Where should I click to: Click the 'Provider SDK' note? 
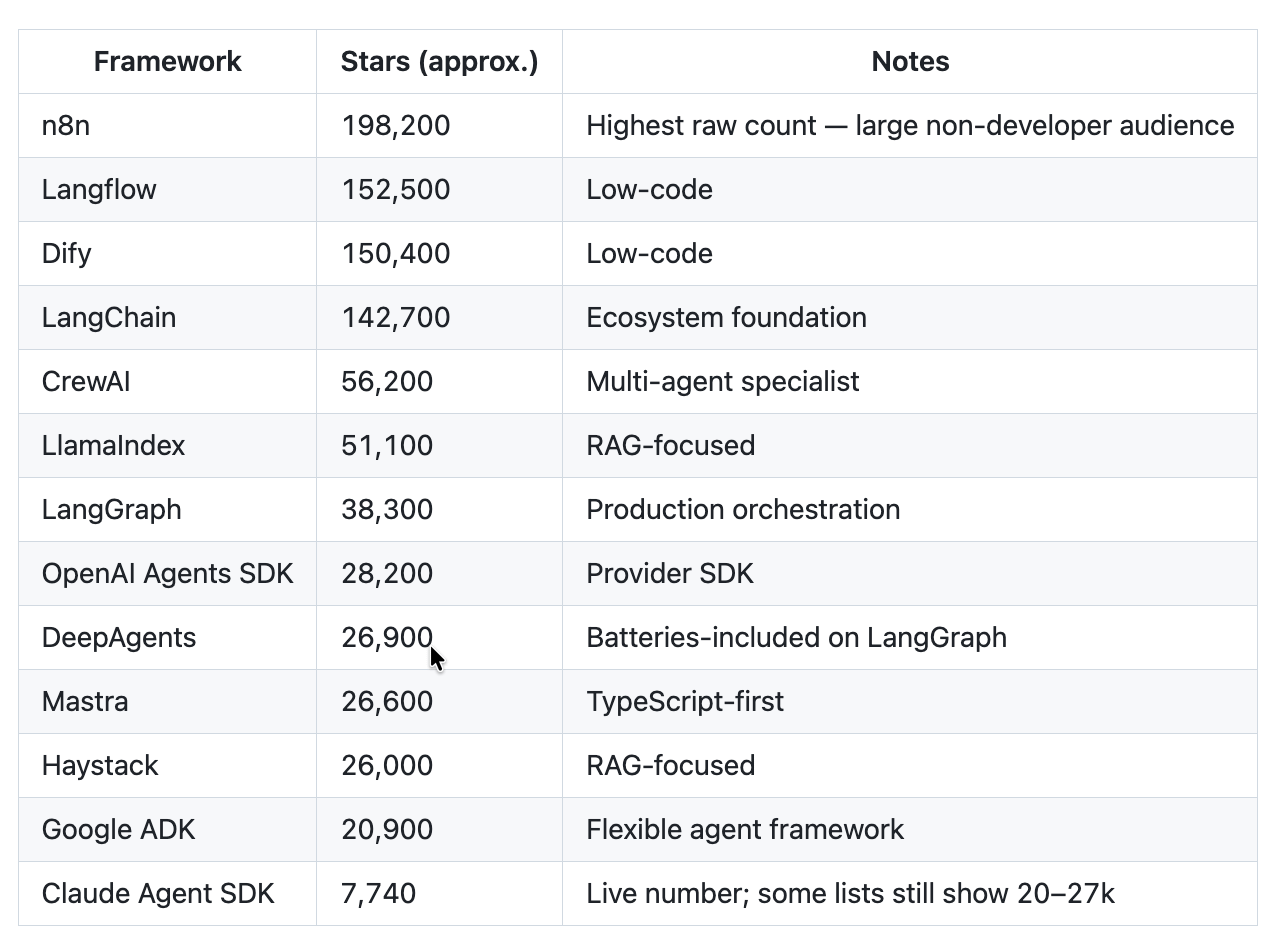670,574
